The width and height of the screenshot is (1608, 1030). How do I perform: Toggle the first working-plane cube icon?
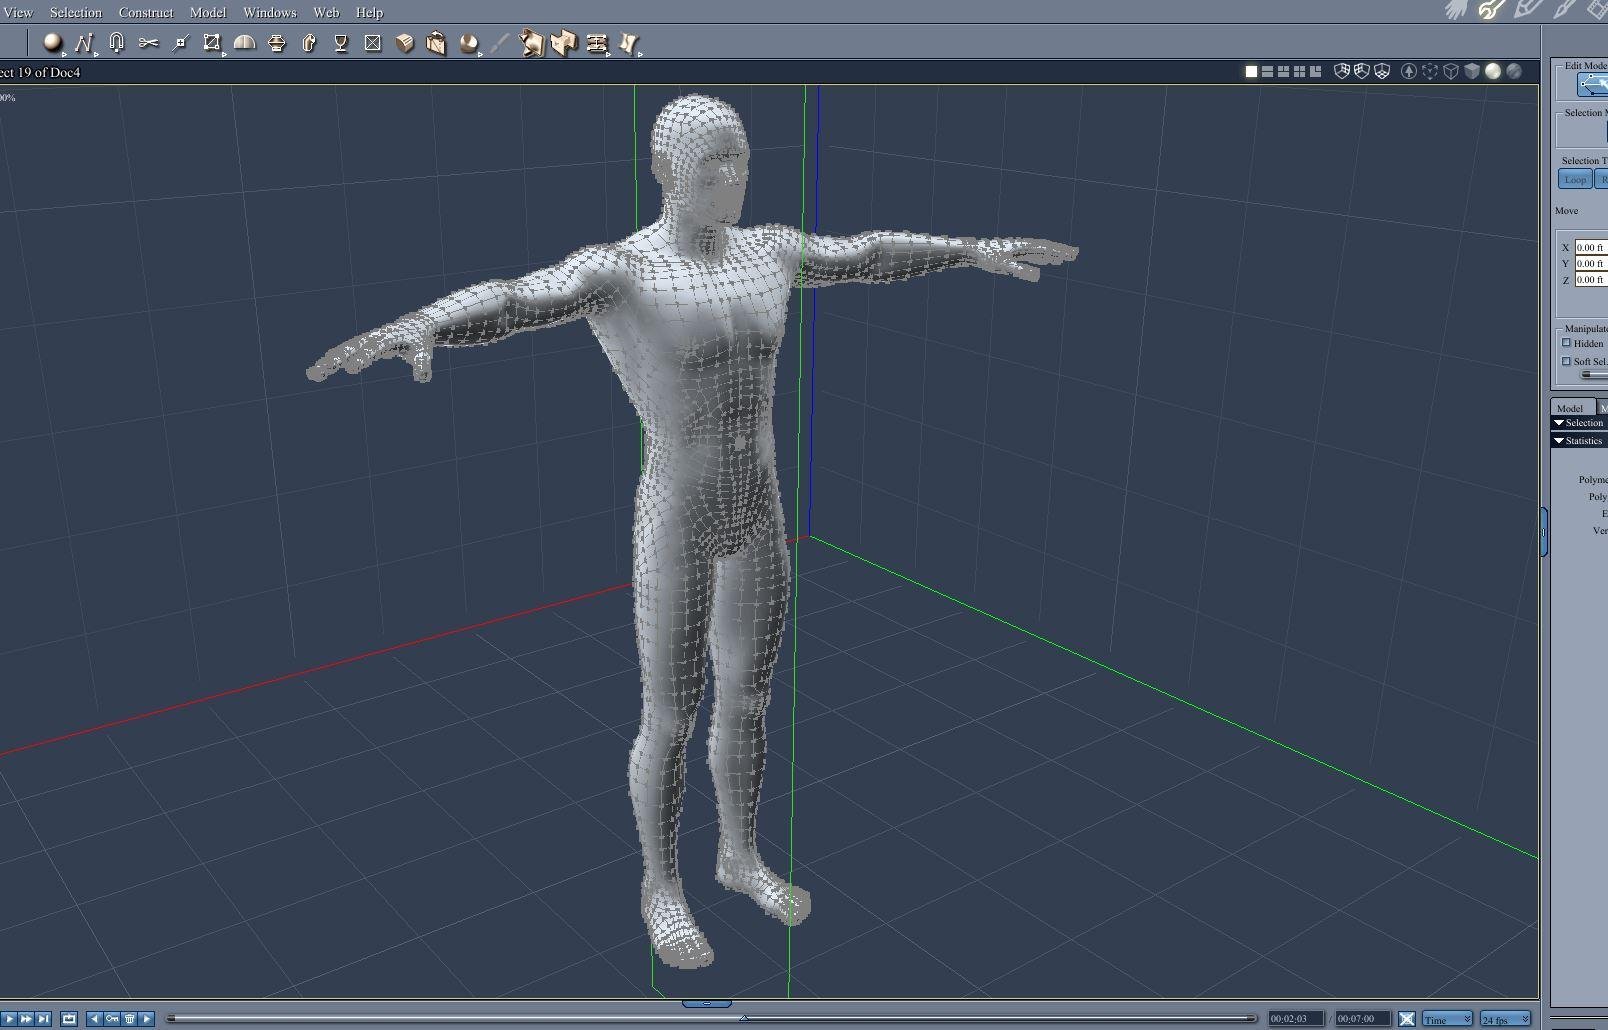click(x=1343, y=71)
